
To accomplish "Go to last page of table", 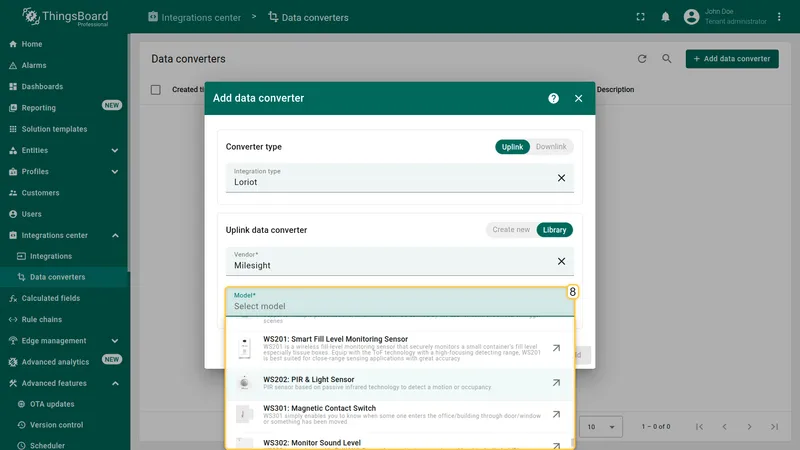I will [x=774, y=427].
